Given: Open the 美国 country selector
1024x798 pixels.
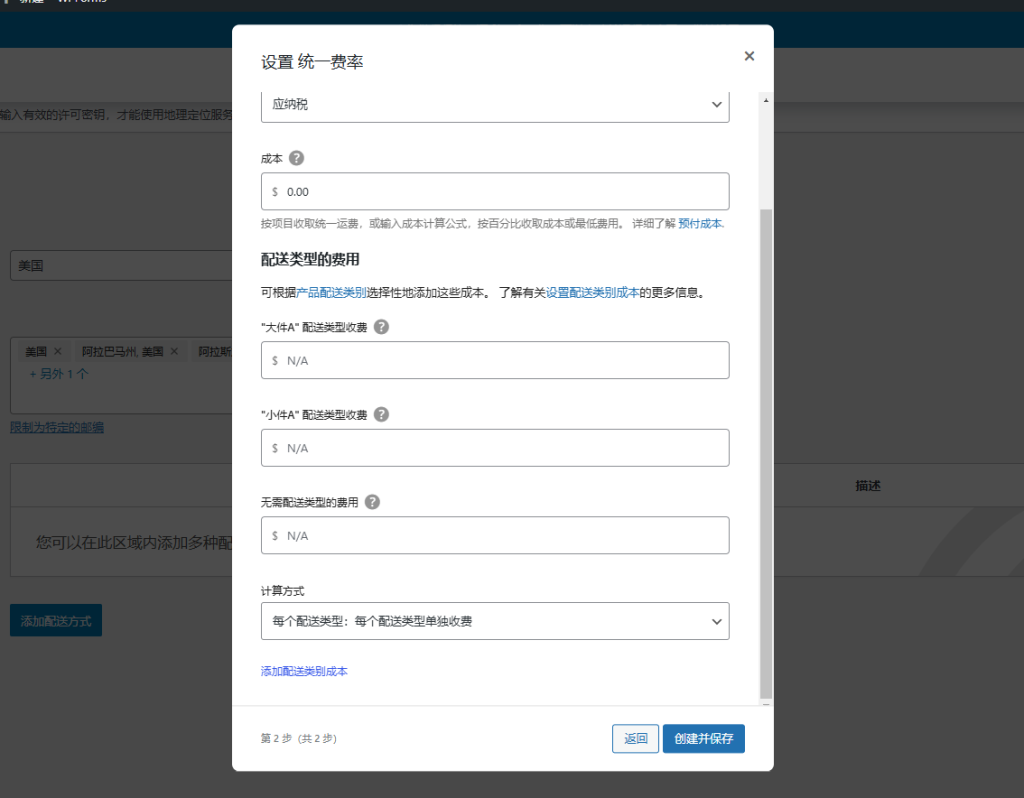Looking at the screenshot, I should tap(120, 265).
